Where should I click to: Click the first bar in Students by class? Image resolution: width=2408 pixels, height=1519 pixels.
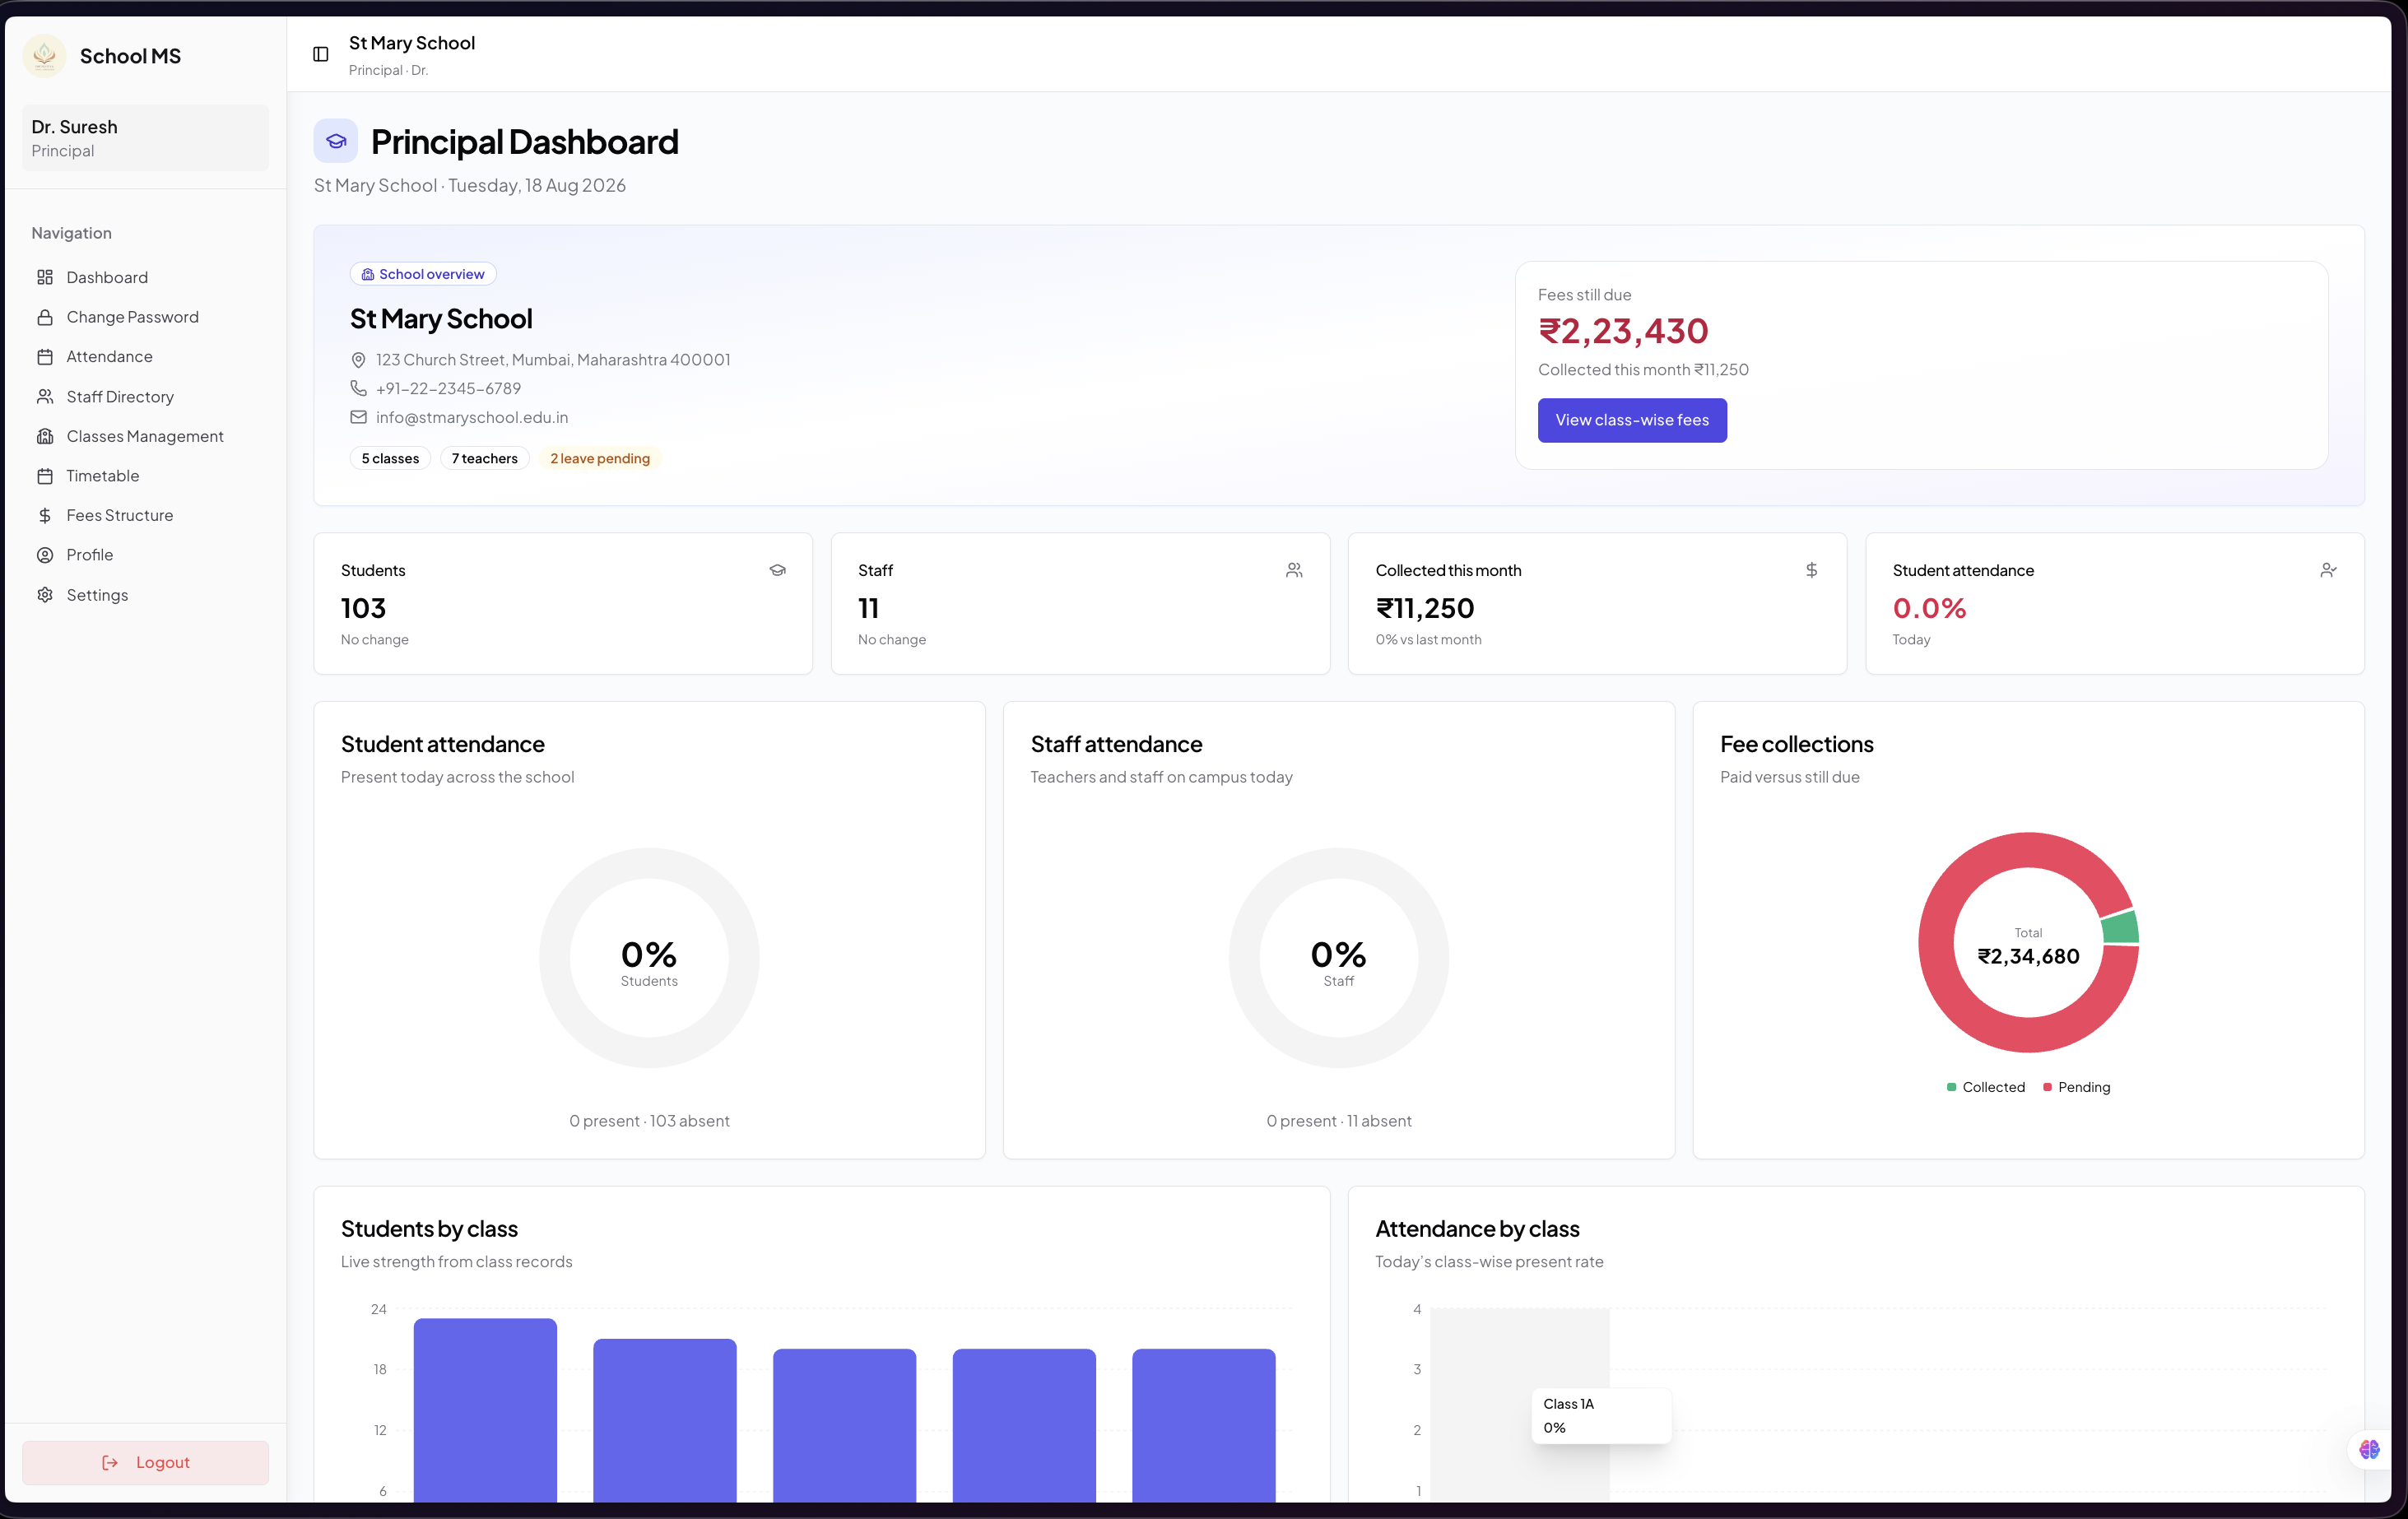(485, 1410)
